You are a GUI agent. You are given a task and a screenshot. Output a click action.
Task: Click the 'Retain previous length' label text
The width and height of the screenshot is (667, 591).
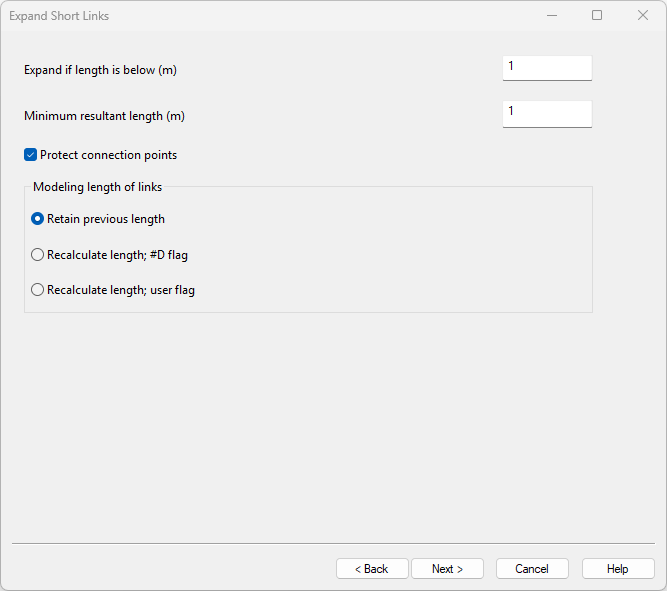click(106, 219)
